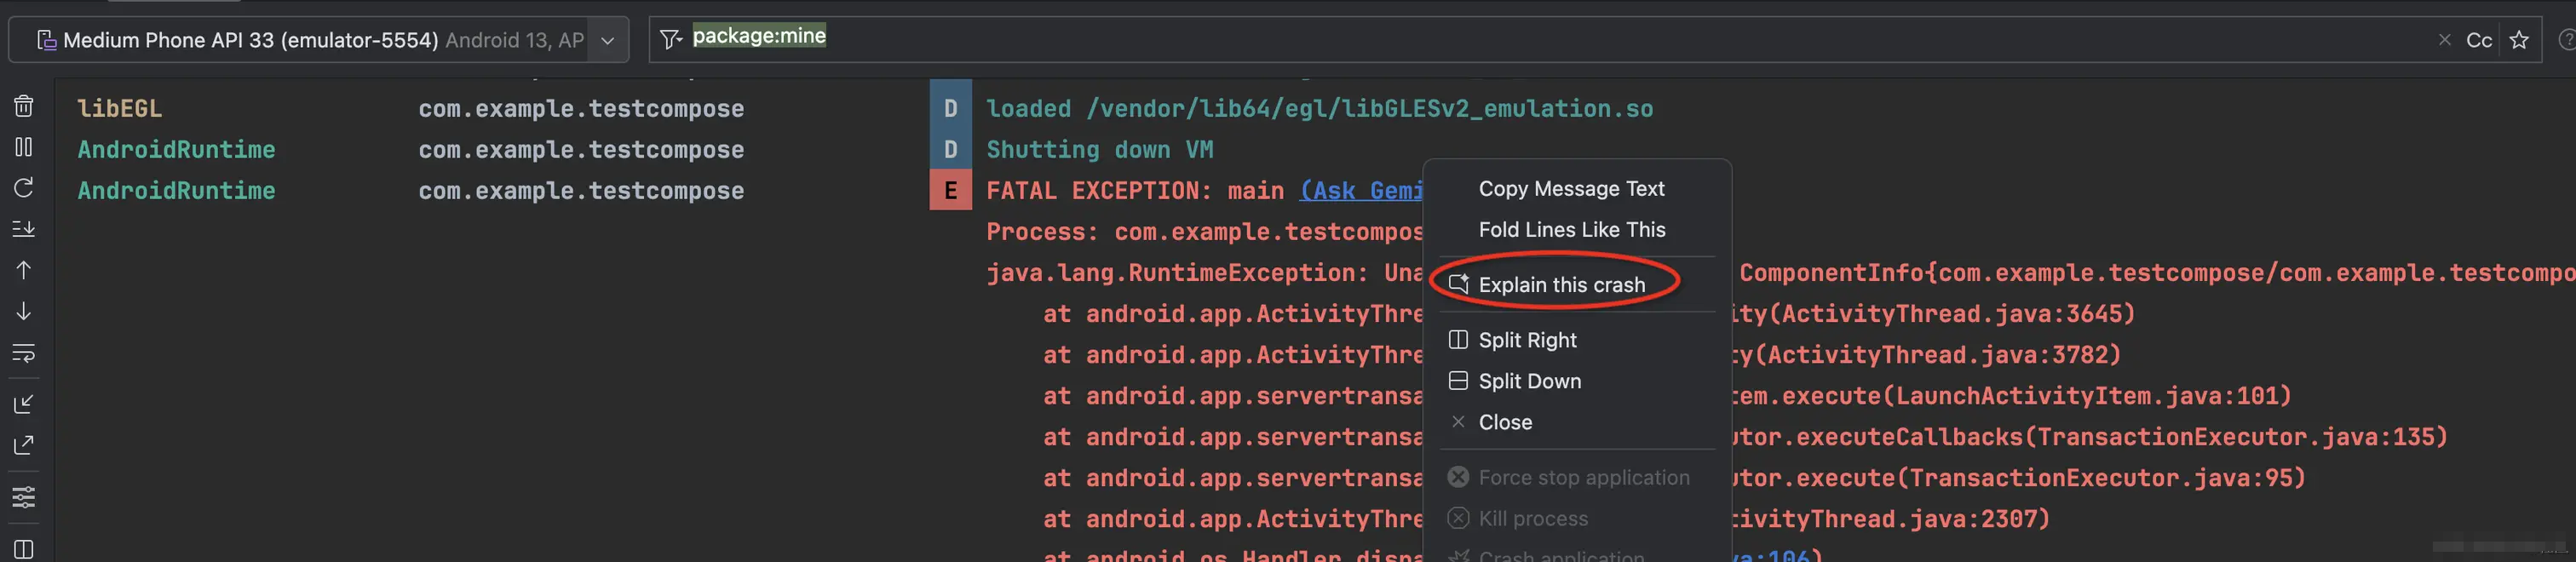Open TransactionExecutor.java:135 stack link
2576x562 pixels.
point(2235,437)
